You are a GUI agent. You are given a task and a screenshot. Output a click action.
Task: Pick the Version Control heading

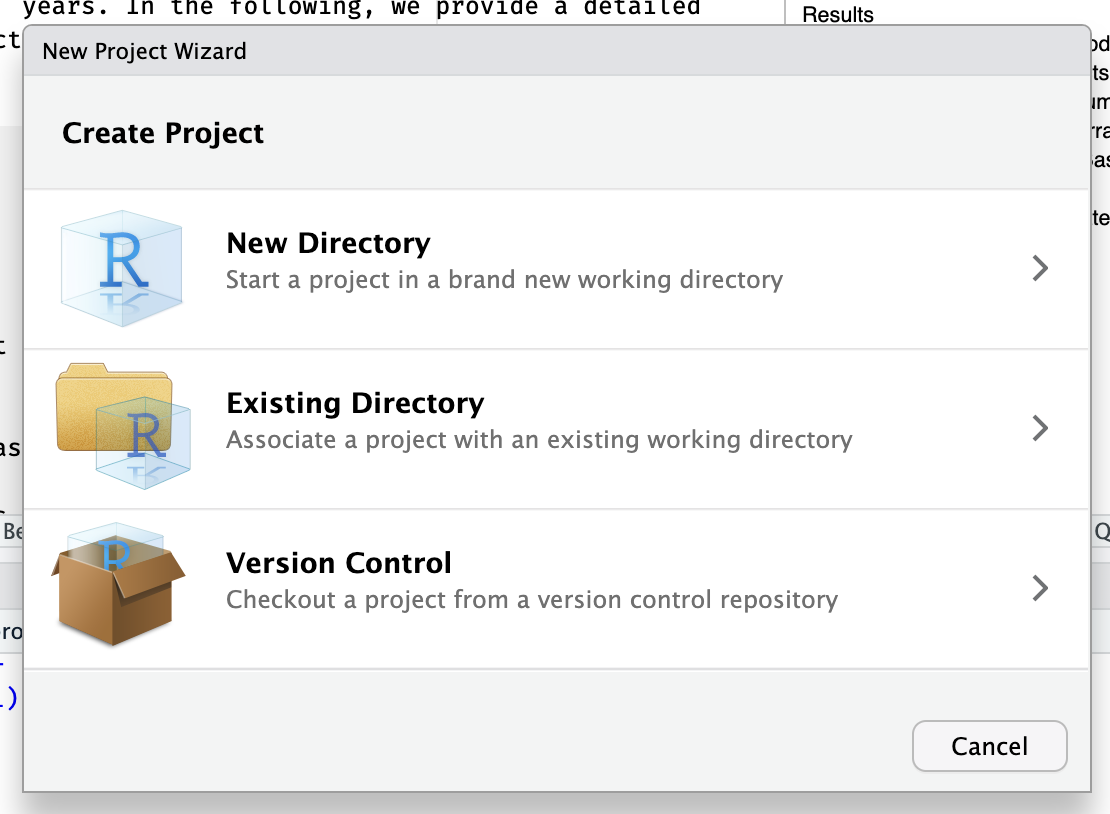[x=339, y=563]
